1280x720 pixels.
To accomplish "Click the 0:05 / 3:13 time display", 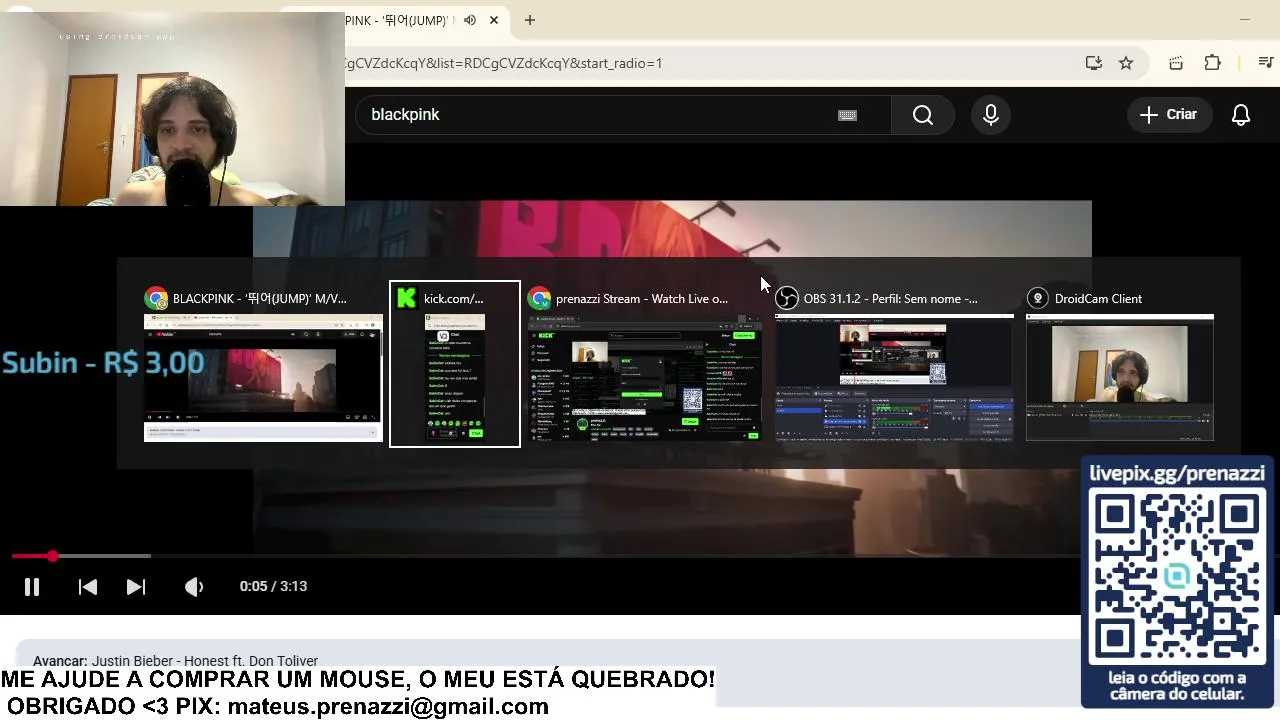I will pos(273,587).
